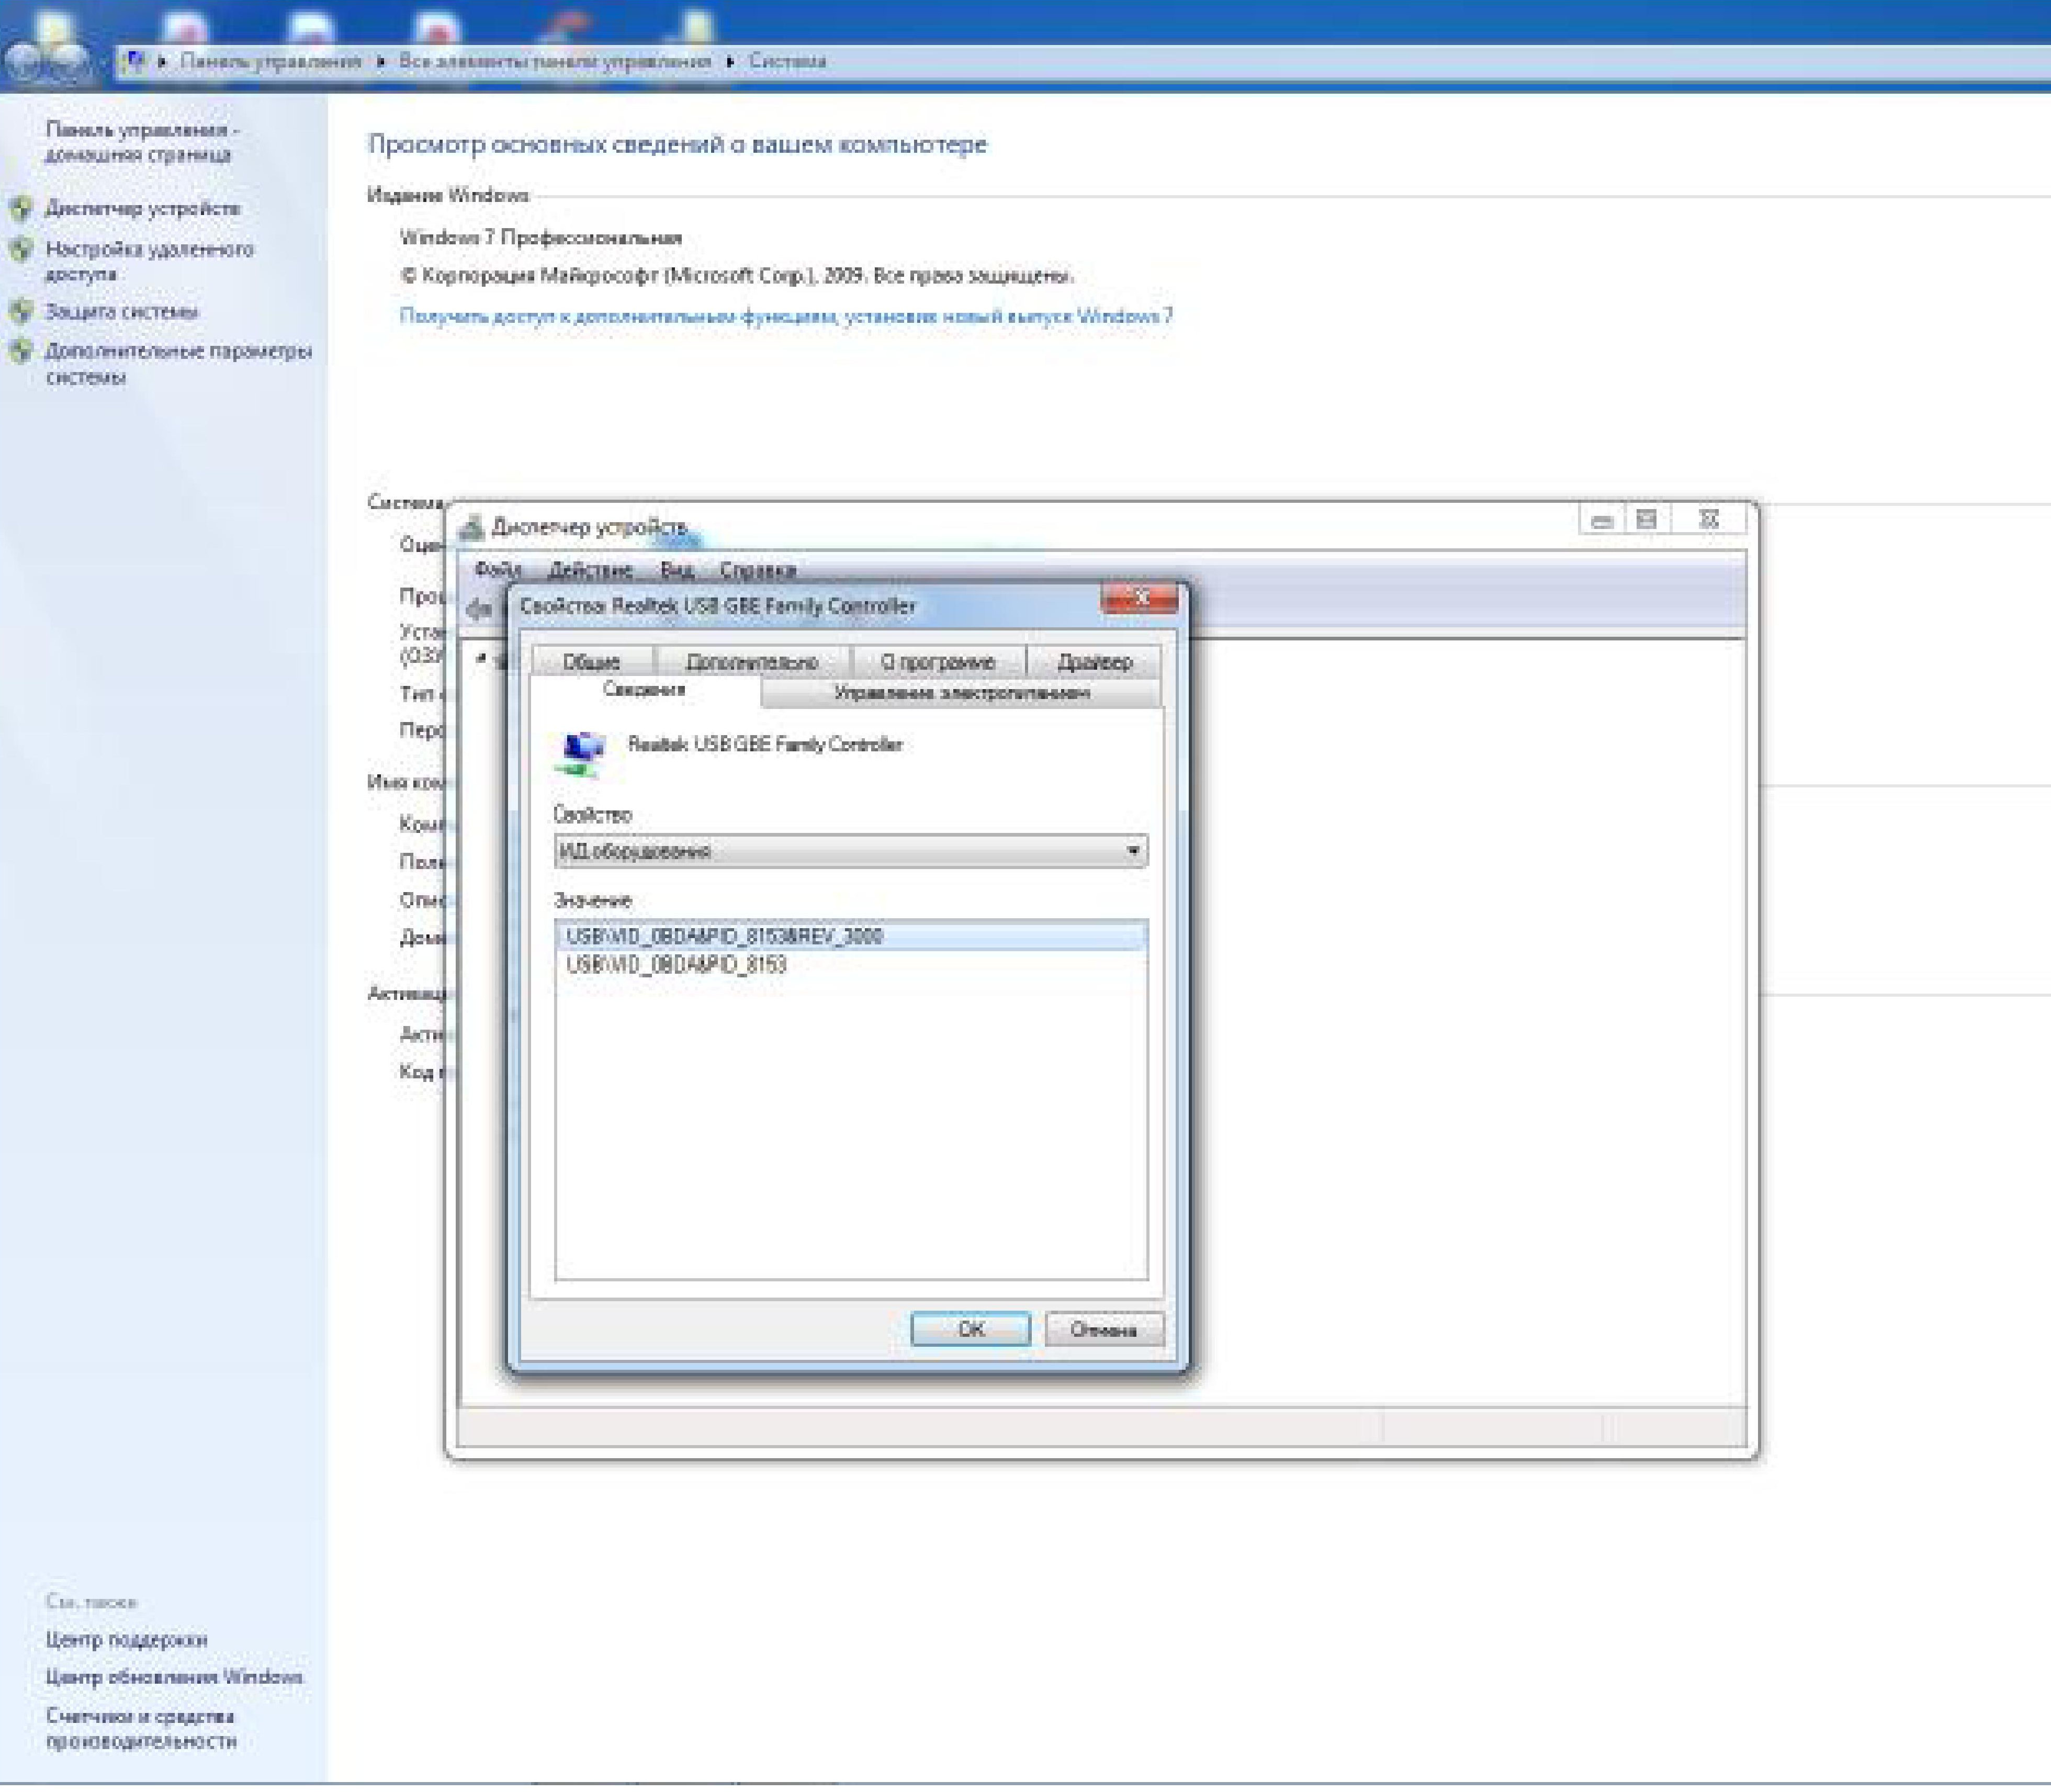Open Центр обновления Windows link

tap(174, 1677)
